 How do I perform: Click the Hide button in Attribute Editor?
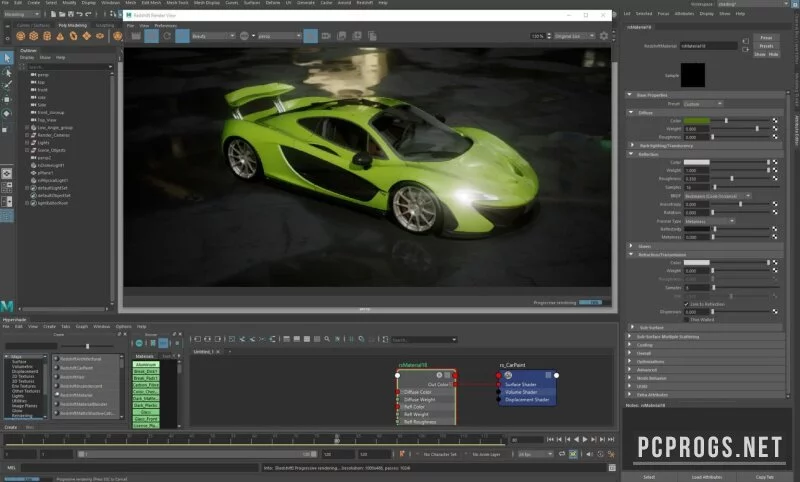(773, 54)
